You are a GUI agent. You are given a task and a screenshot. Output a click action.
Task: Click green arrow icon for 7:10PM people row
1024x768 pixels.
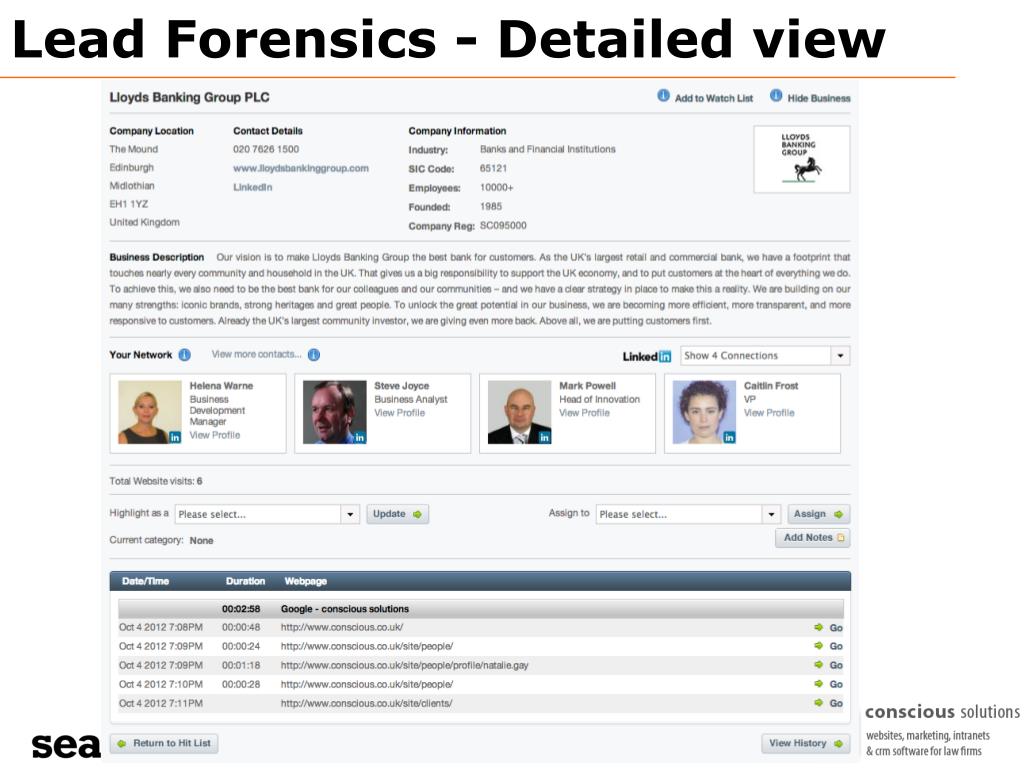coord(818,684)
